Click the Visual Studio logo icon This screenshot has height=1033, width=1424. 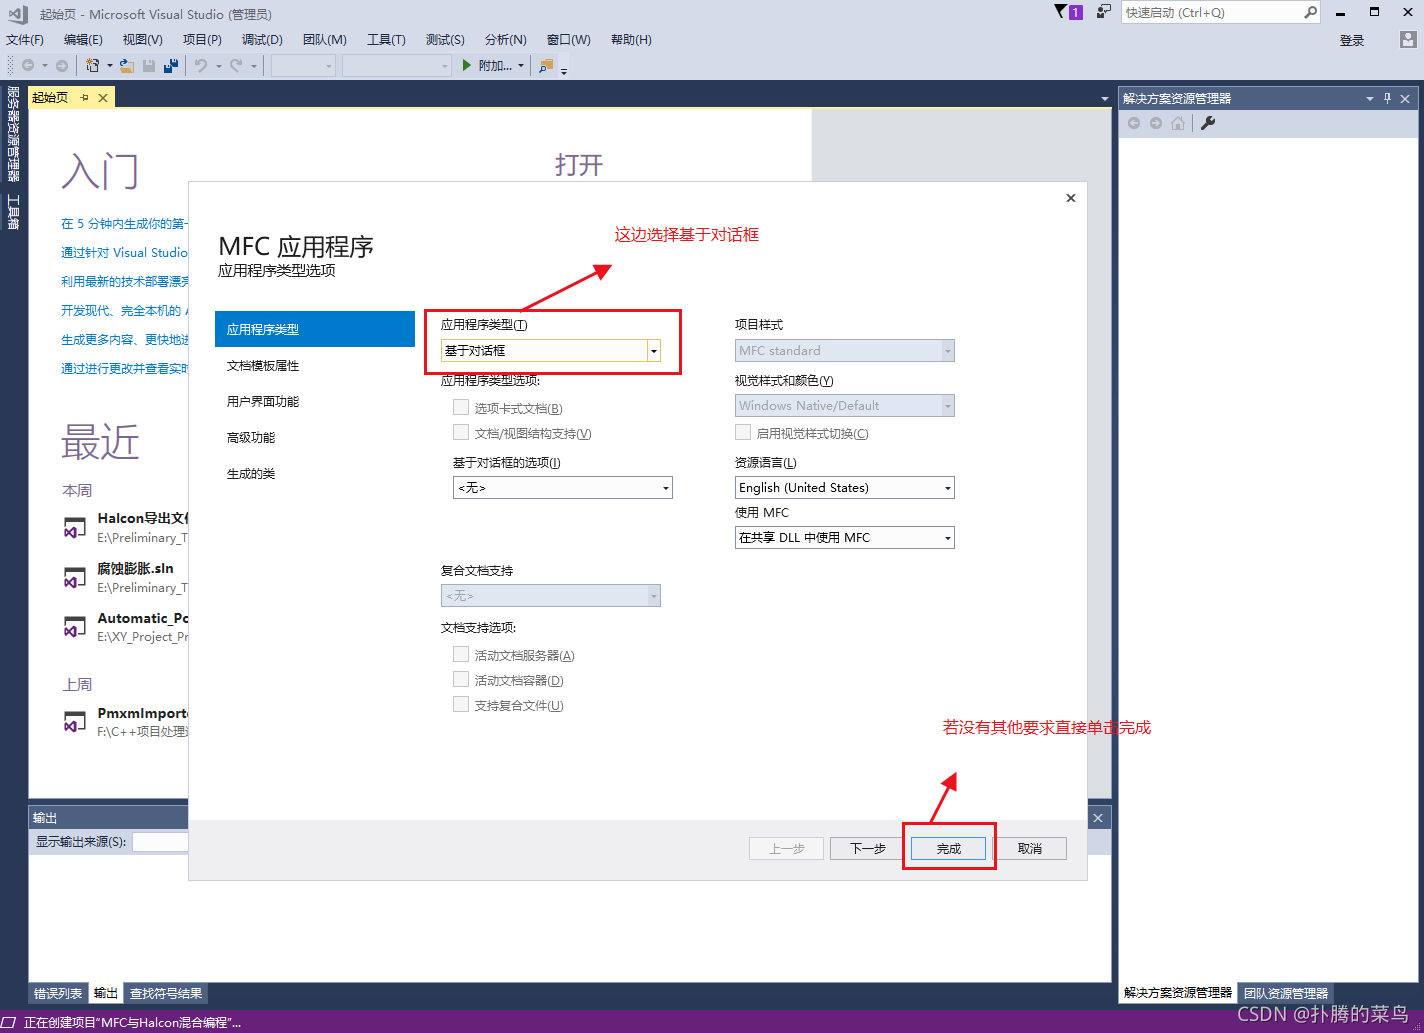click(17, 13)
